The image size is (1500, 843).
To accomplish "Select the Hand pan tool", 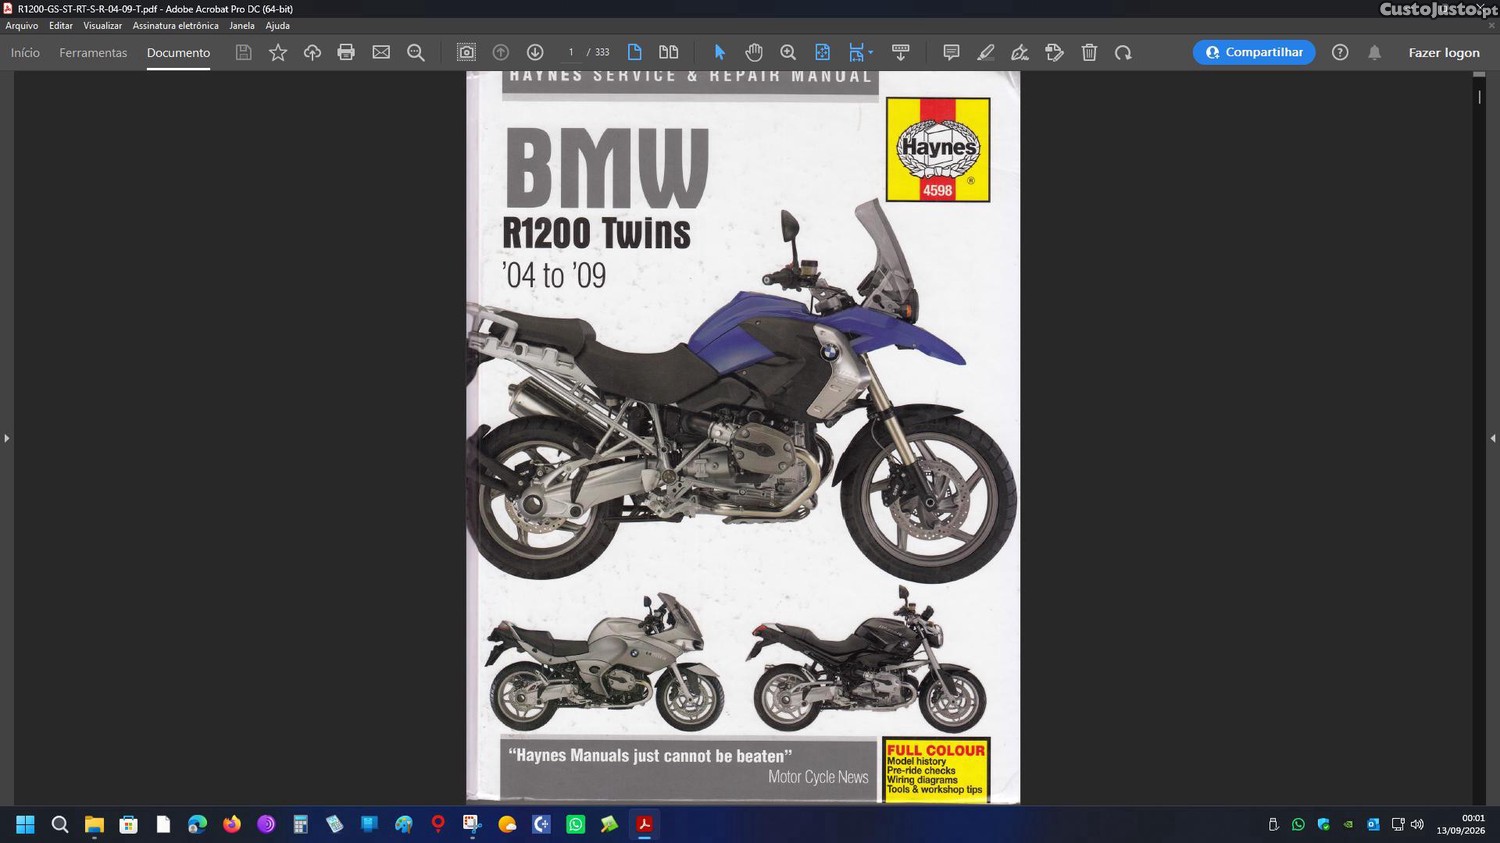I will [754, 52].
